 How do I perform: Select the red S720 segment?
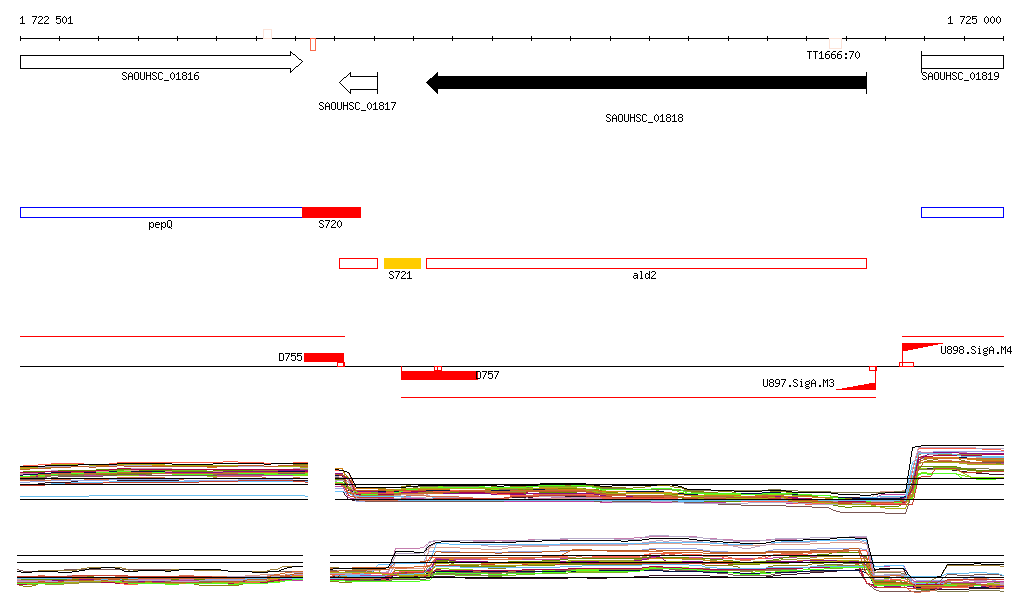[x=331, y=212]
